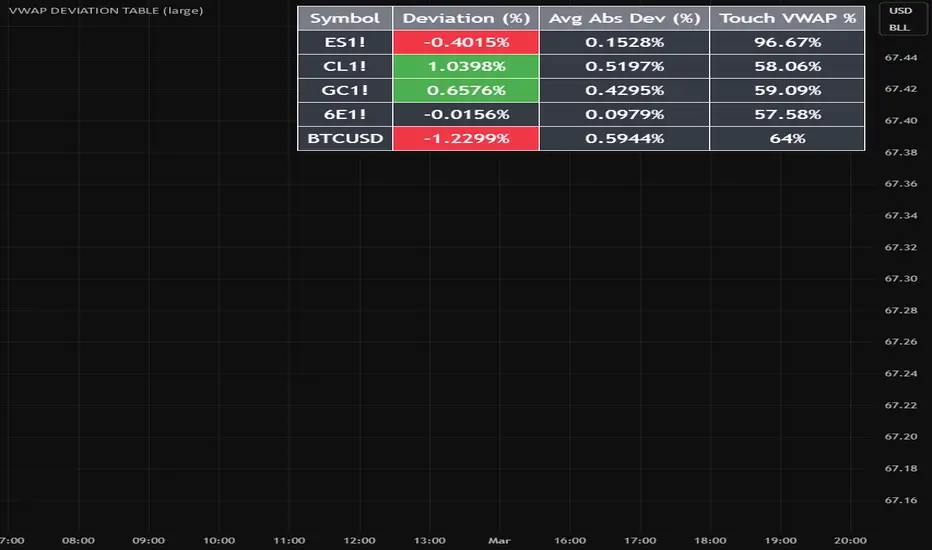Select the 0.1528% average deviation cell

[x=624, y=42]
